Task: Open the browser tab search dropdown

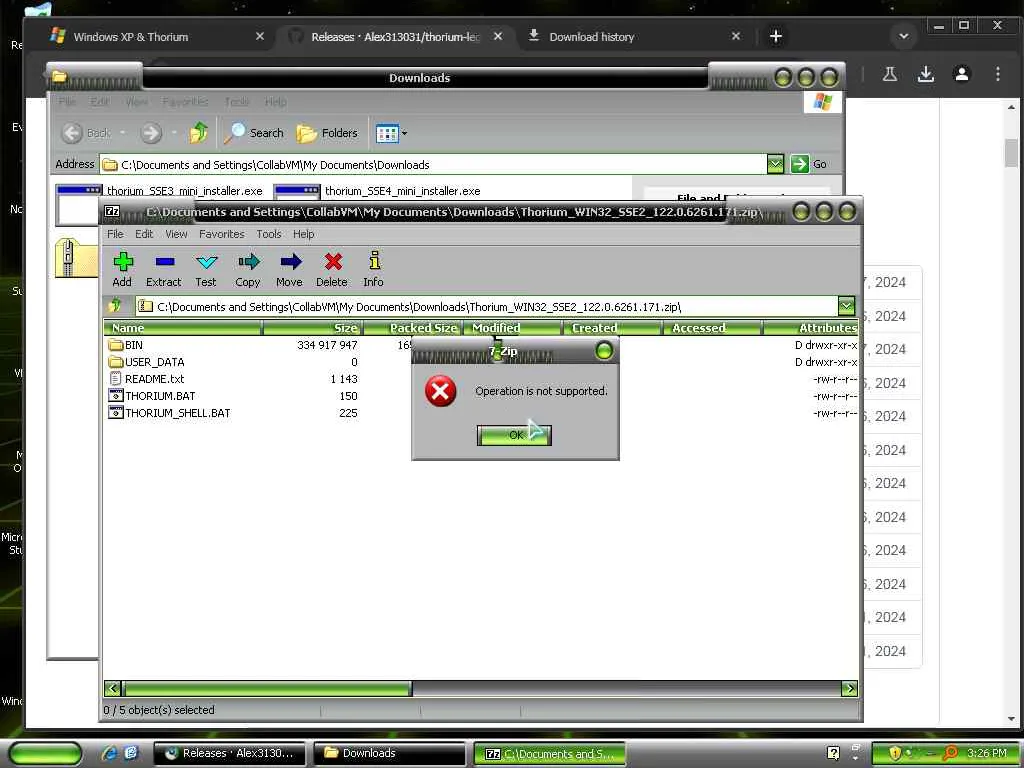Action: click(x=904, y=37)
